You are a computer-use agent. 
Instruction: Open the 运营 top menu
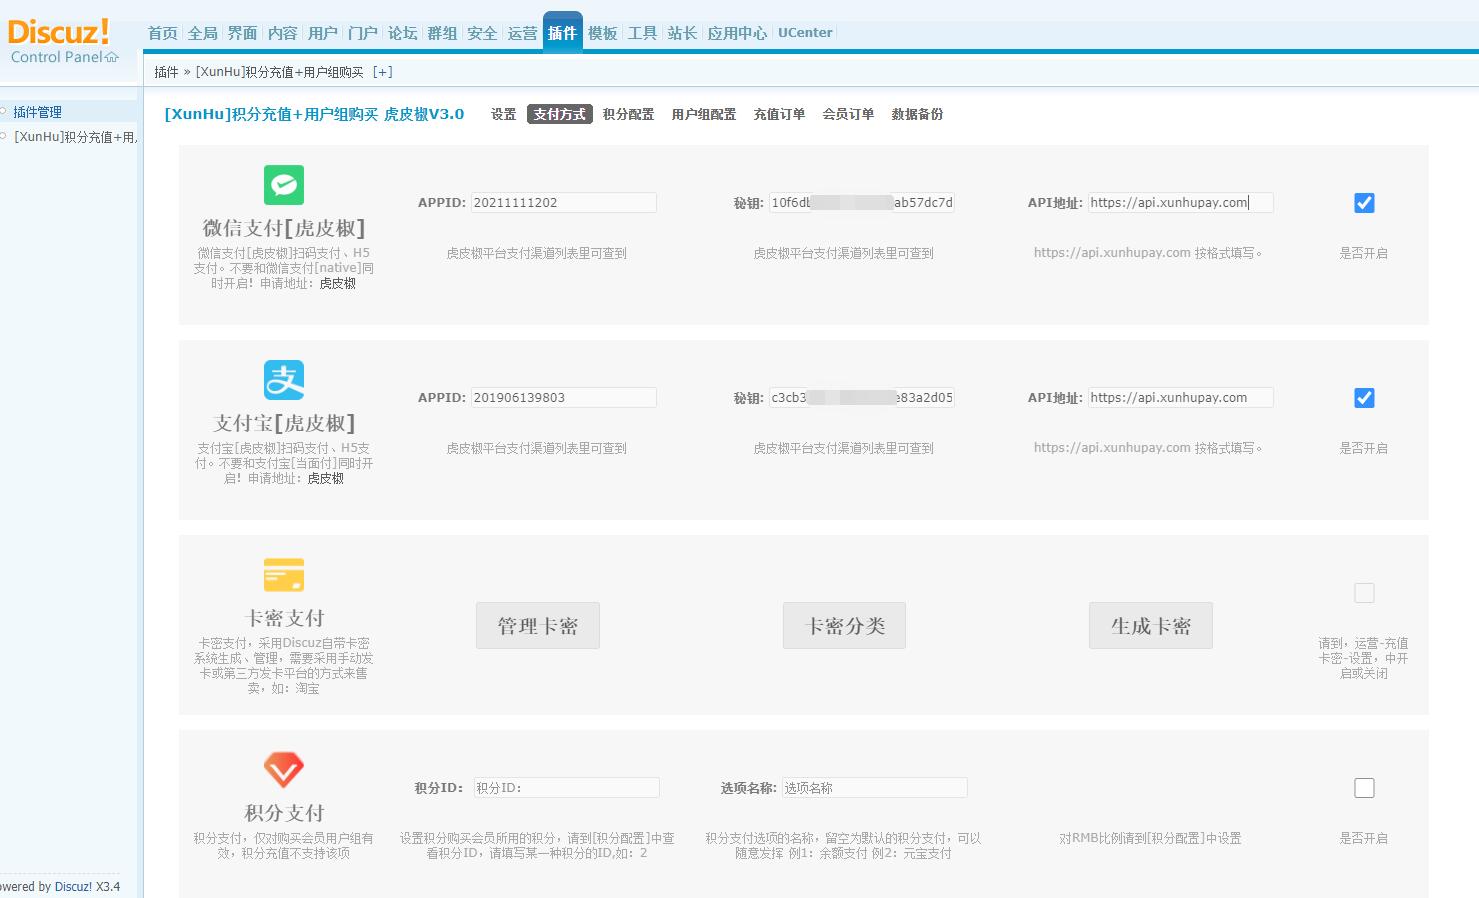[523, 33]
